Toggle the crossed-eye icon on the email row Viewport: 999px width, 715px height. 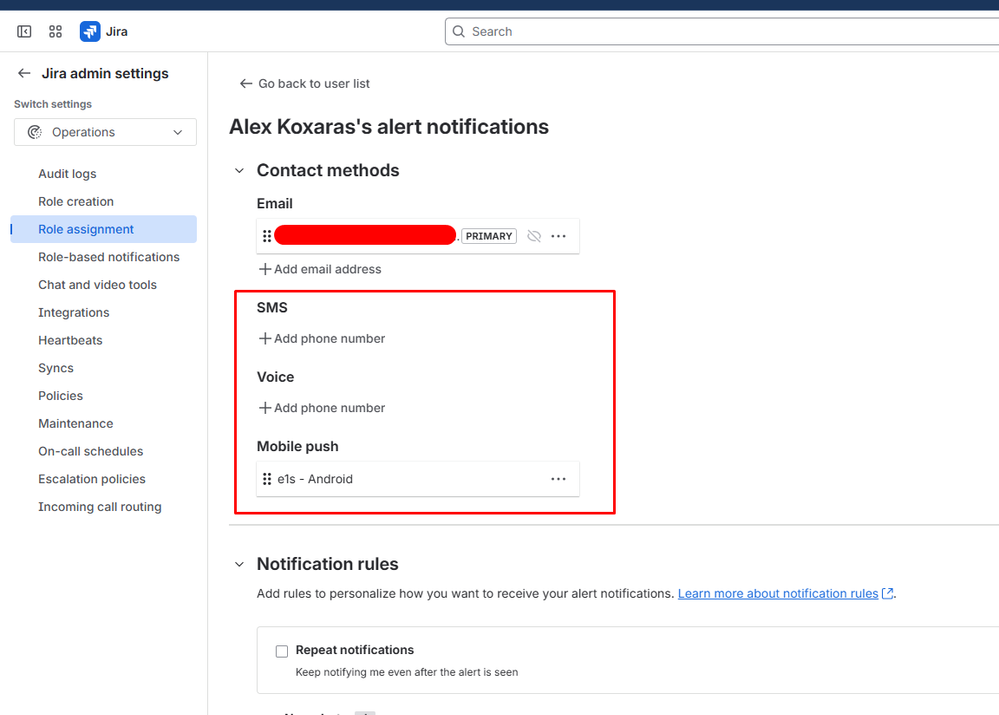(534, 236)
